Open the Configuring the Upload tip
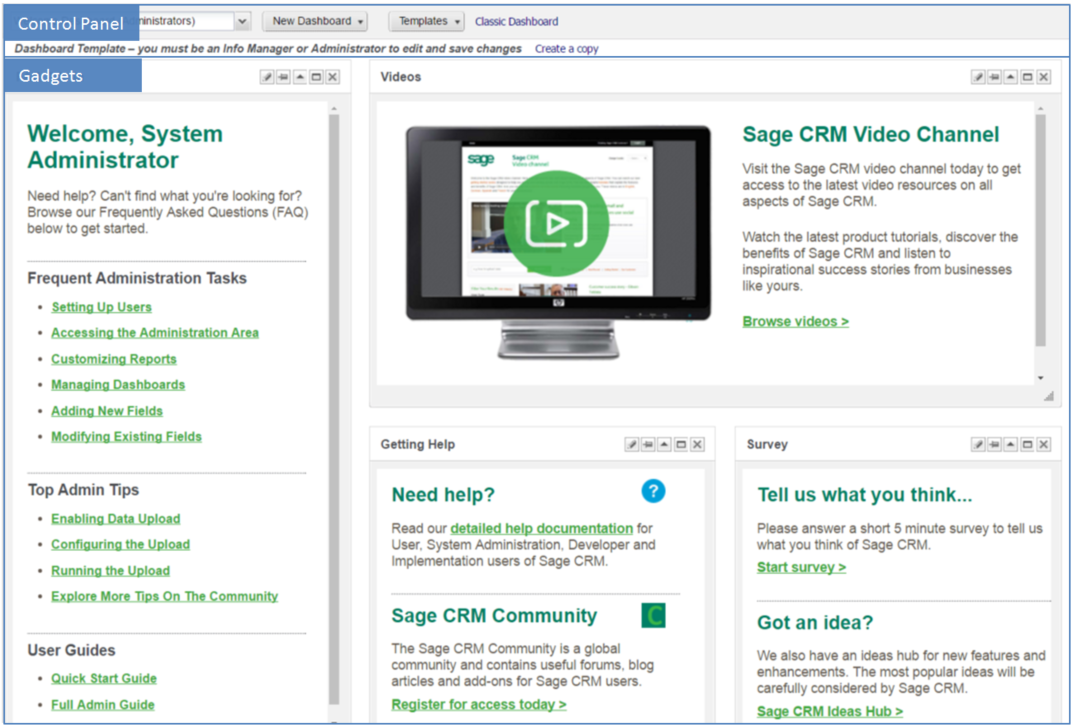 point(121,544)
